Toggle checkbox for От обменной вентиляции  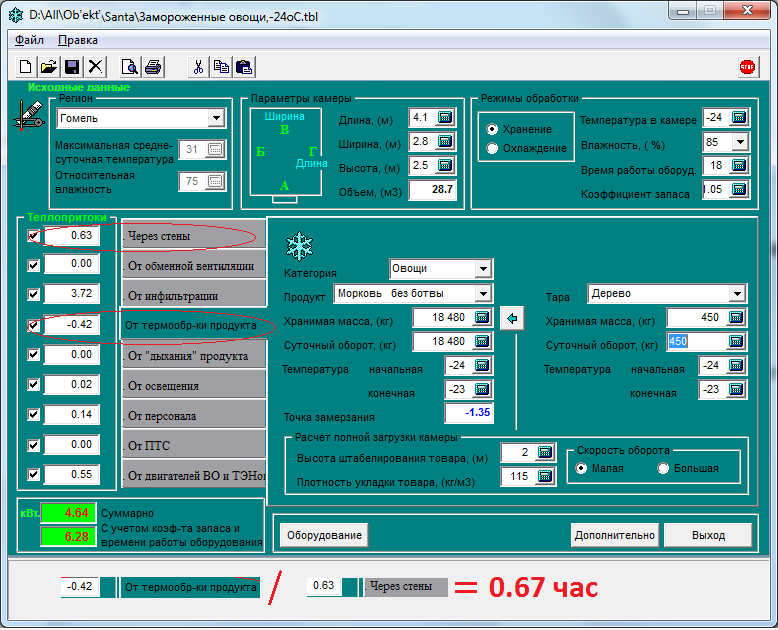click(33, 265)
